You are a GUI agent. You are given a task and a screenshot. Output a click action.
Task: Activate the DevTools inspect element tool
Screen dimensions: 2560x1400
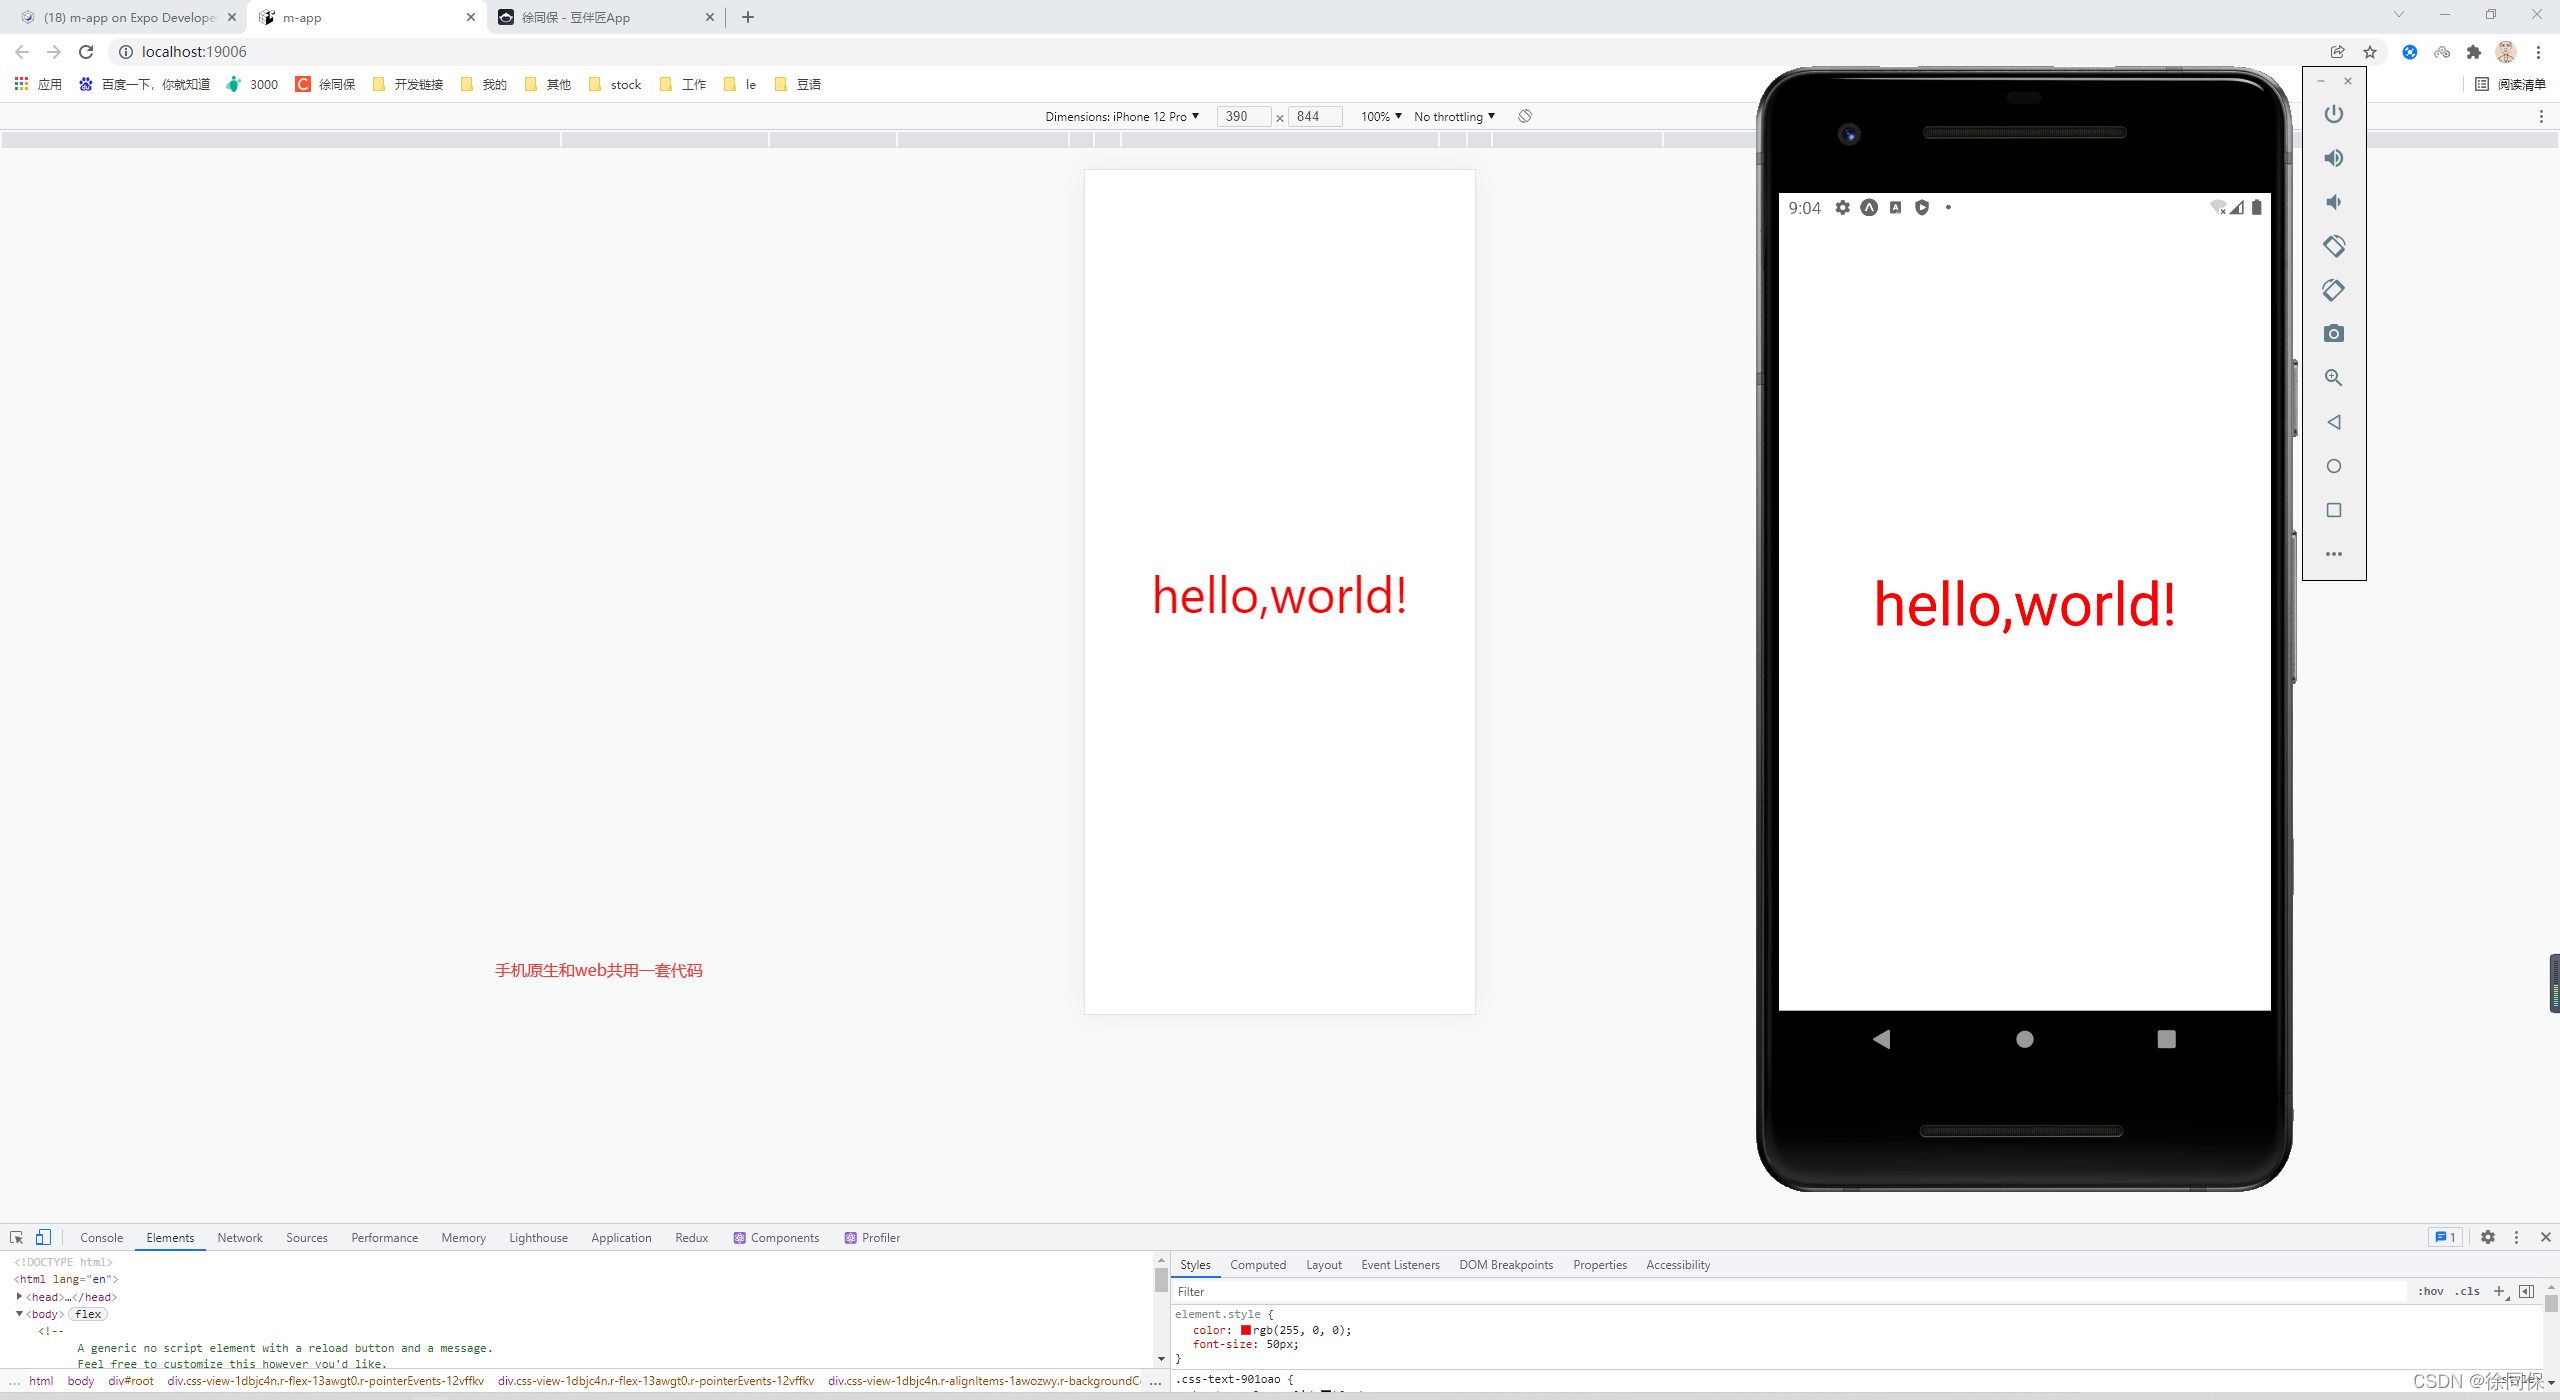click(x=16, y=1237)
